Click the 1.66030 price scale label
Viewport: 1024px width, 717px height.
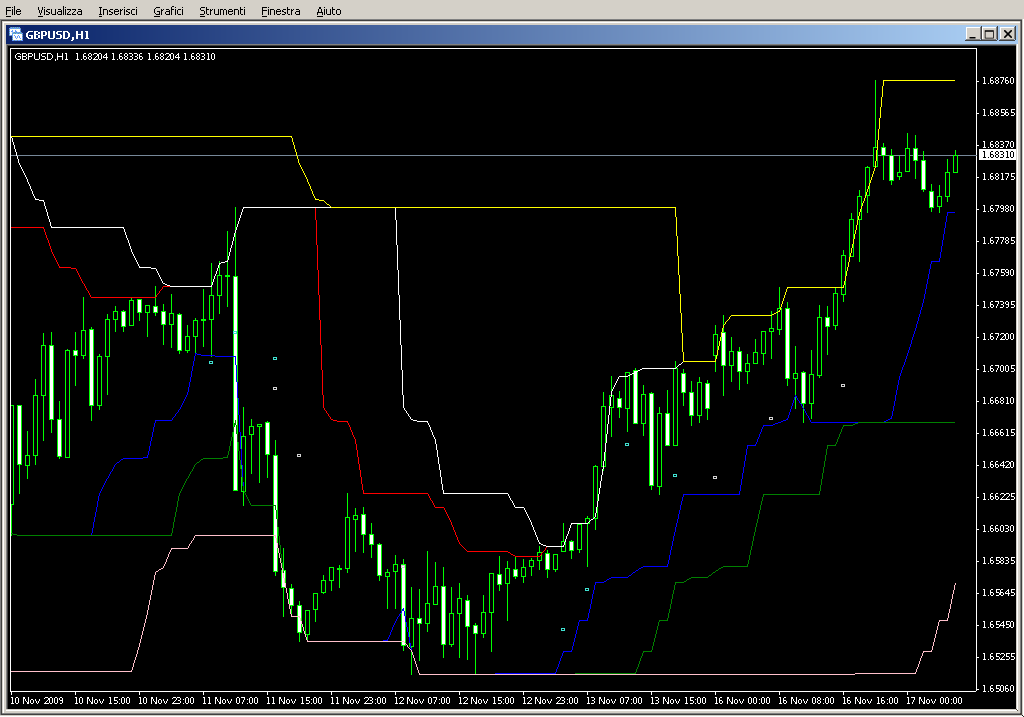tap(999, 528)
